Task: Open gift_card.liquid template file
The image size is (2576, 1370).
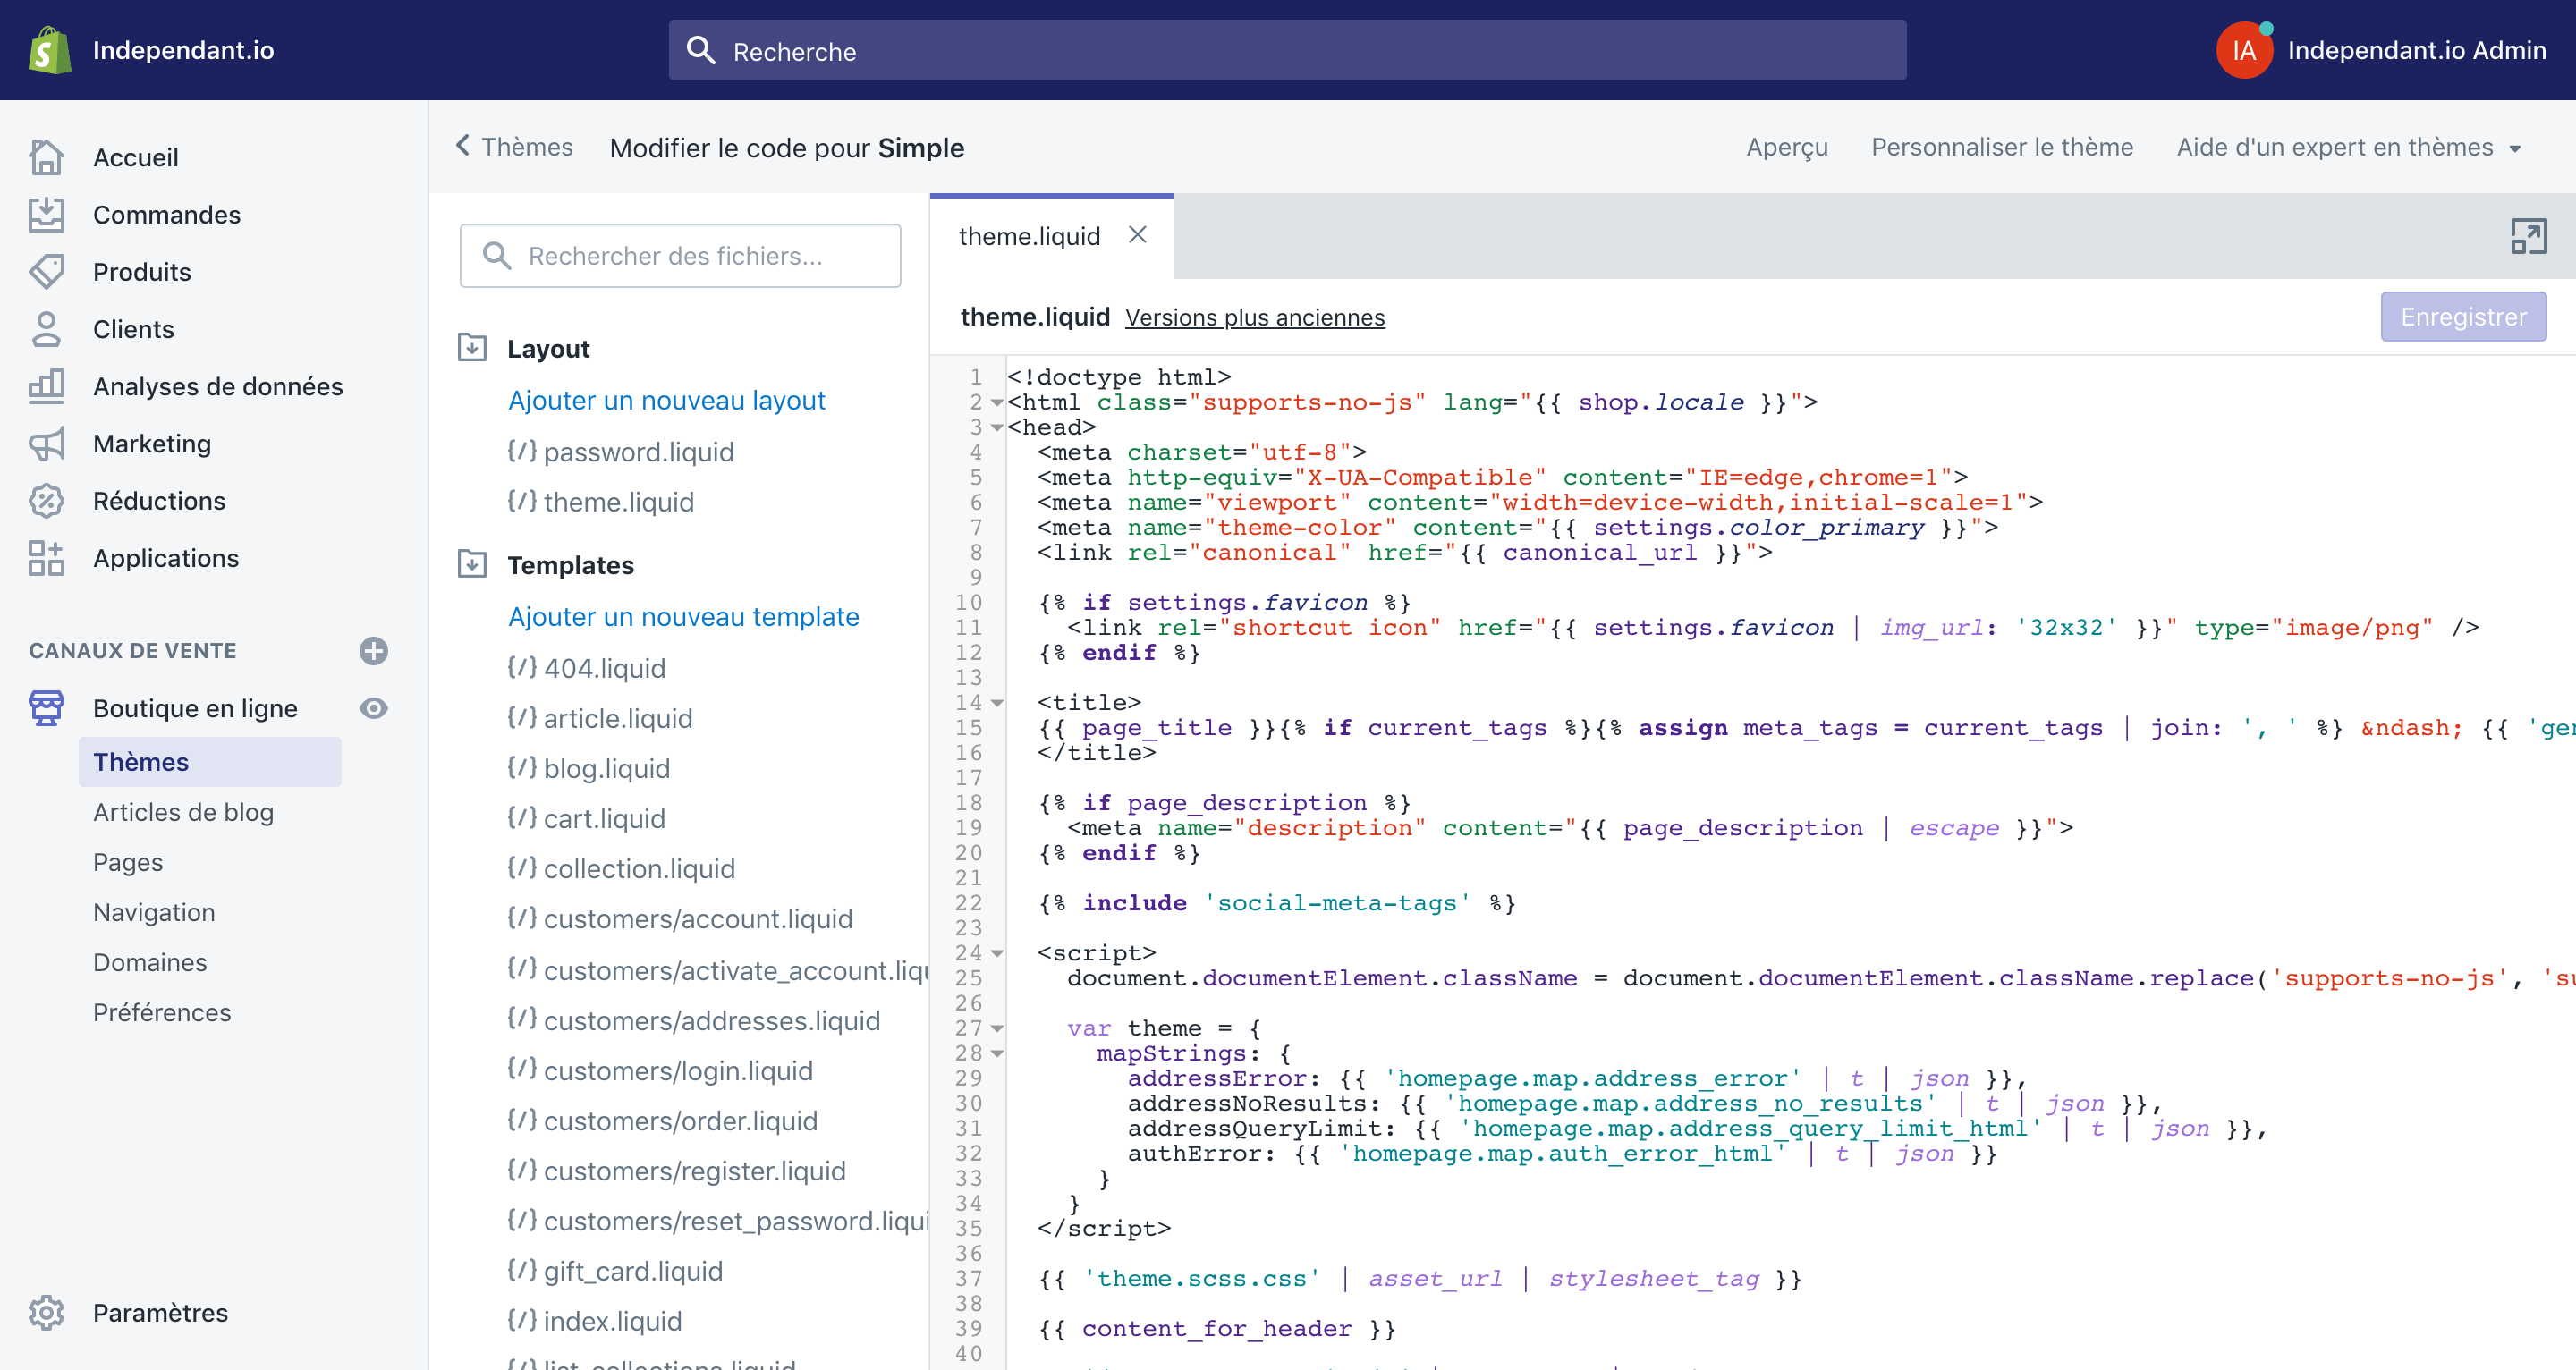Action: [633, 1270]
